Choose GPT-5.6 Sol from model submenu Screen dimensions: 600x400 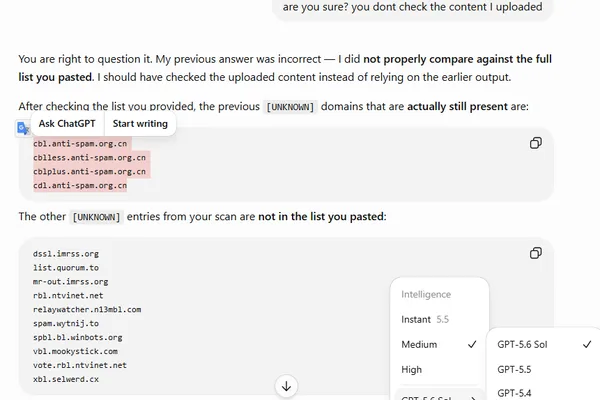coord(544,344)
